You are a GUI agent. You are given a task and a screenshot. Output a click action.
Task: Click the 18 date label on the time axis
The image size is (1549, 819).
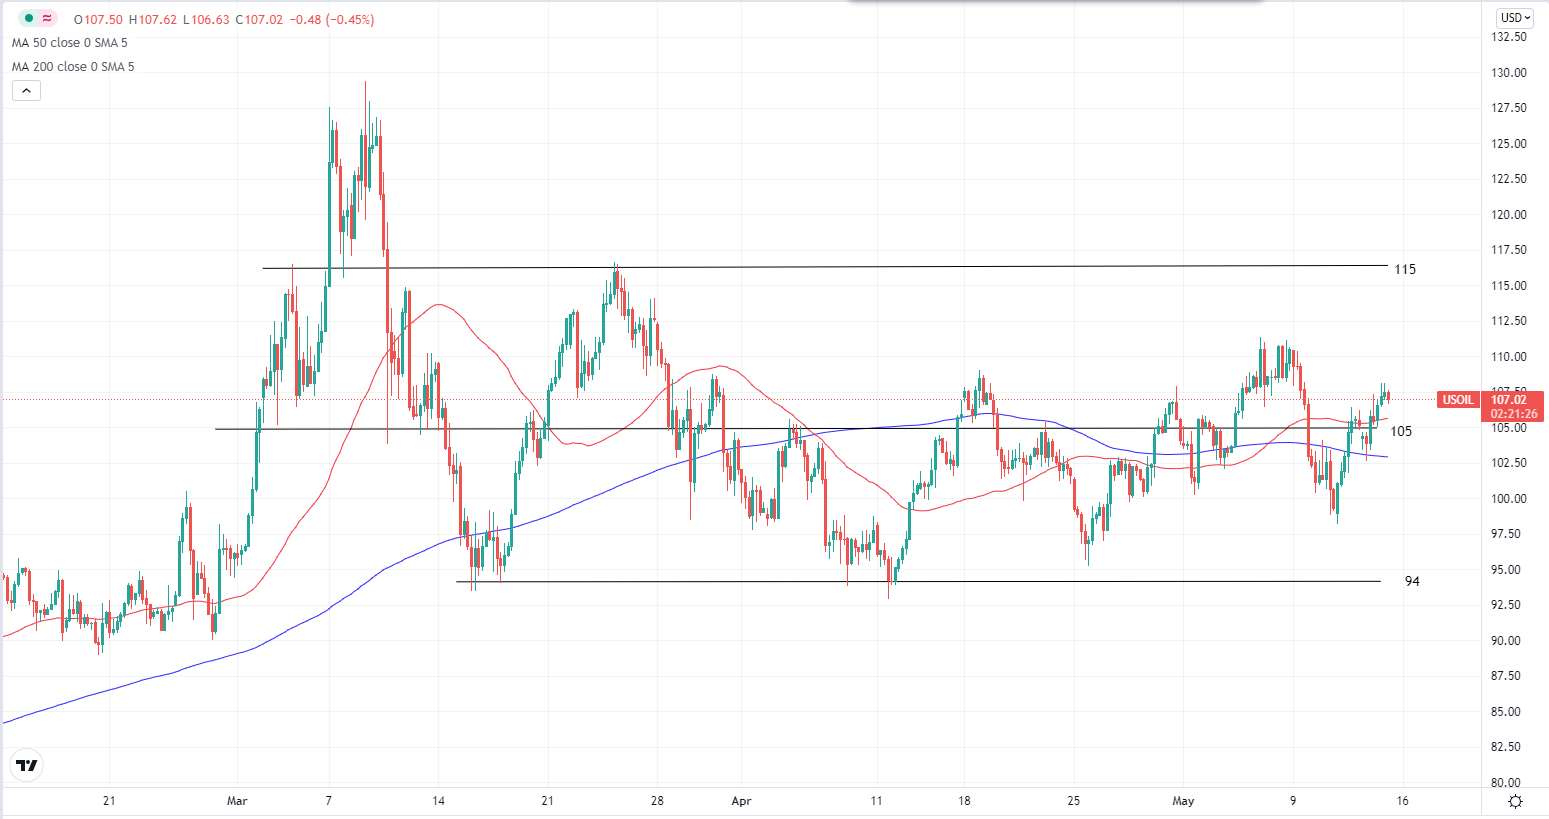click(964, 801)
